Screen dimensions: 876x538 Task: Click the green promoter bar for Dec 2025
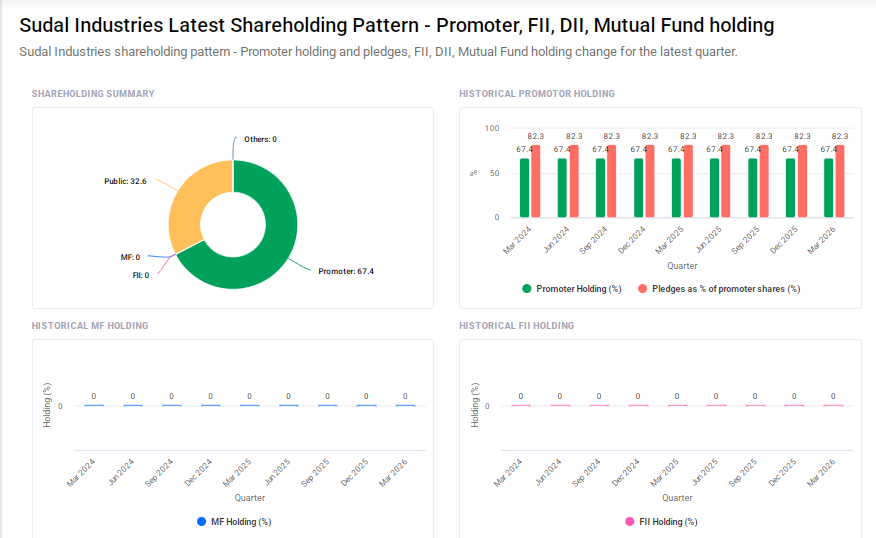tap(791, 188)
